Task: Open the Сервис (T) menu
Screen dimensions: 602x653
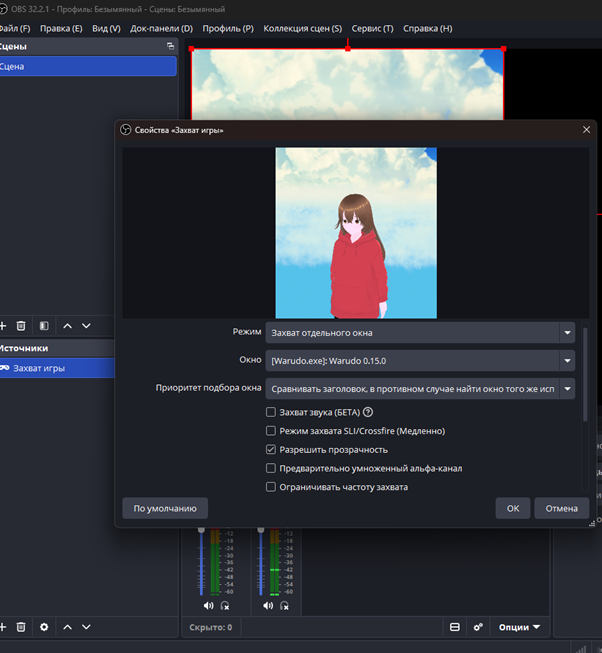Action: (x=373, y=28)
